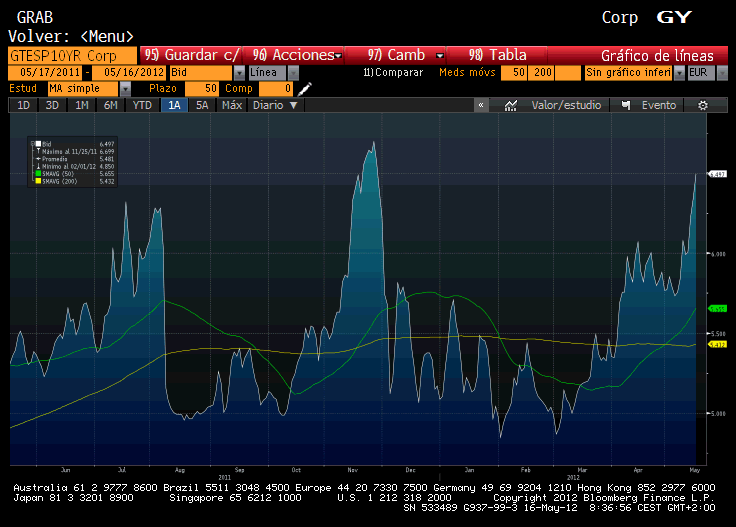Open the Línea chart type dropdown
Image resolution: width=736 pixels, height=527 pixels.
click(293, 73)
